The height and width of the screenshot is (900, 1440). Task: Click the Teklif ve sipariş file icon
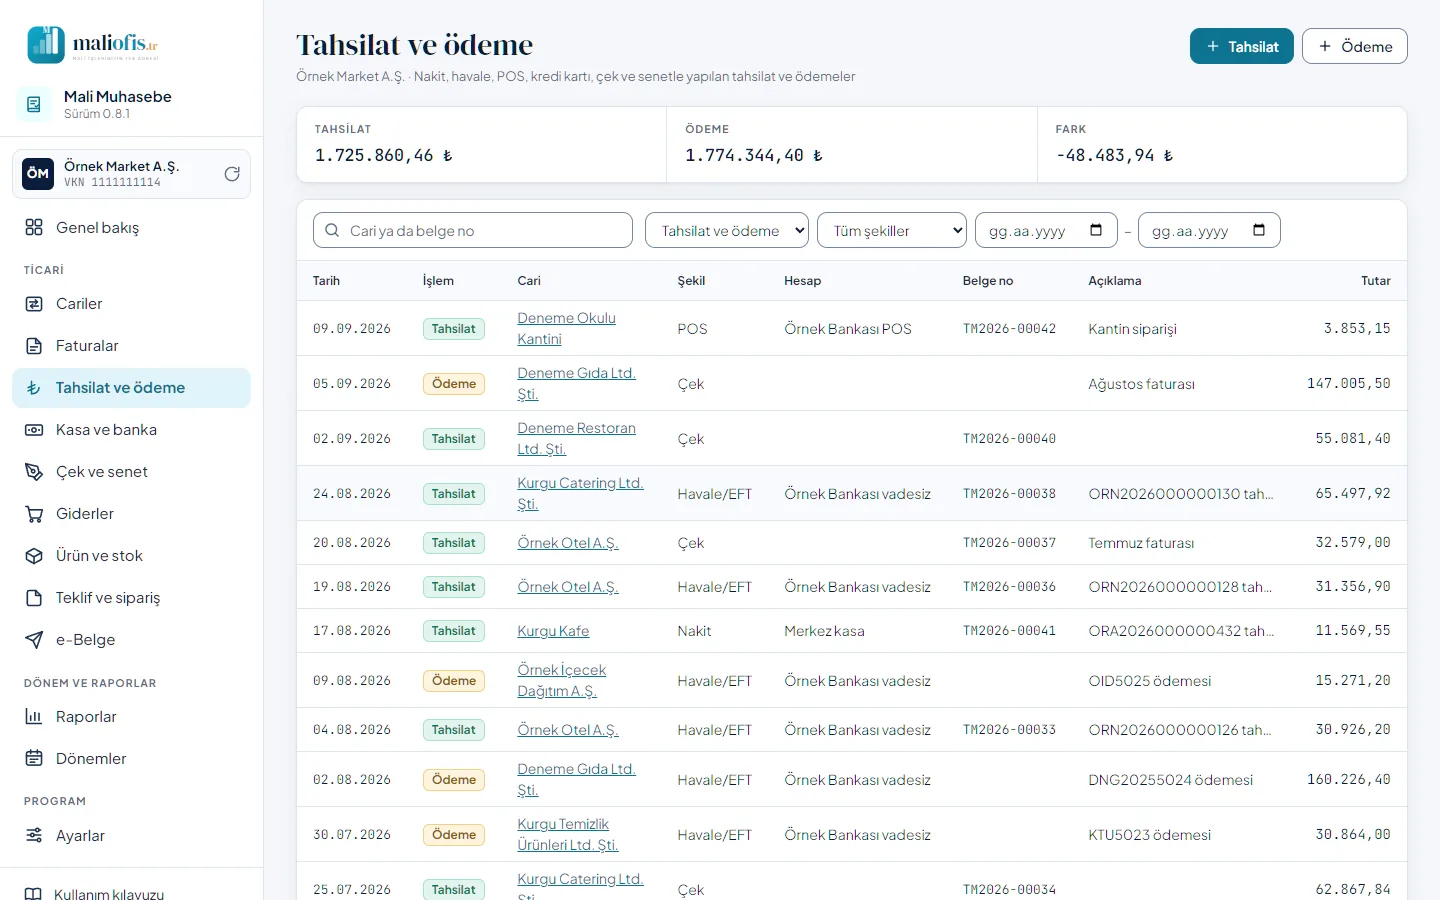[34, 598]
